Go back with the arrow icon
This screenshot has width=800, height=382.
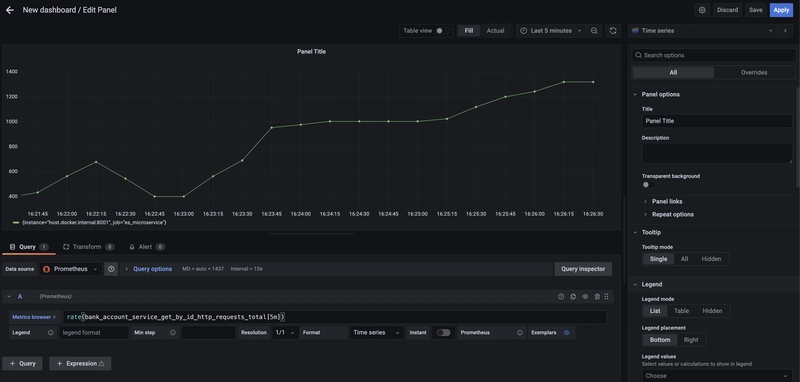[9, 10]
